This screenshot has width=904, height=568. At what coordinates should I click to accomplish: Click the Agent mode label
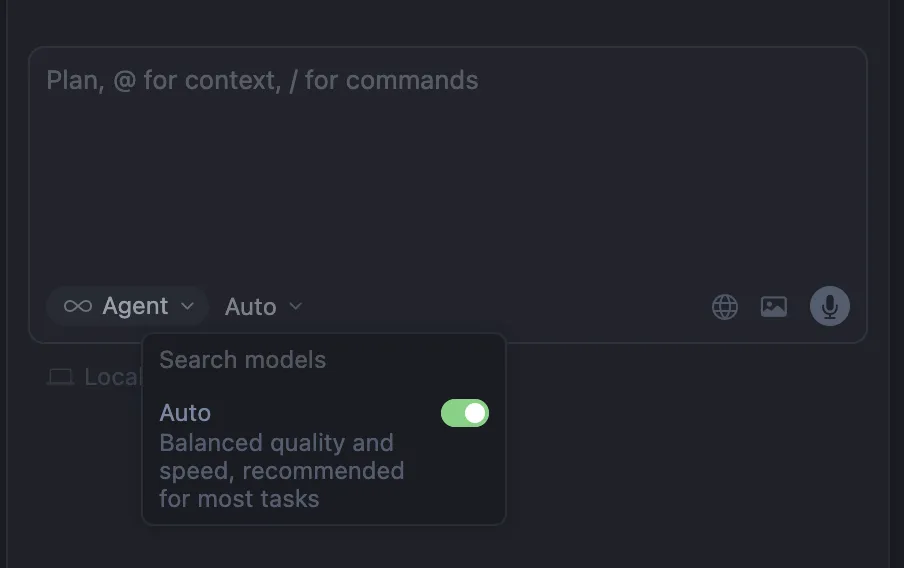(x=135, y=306)
